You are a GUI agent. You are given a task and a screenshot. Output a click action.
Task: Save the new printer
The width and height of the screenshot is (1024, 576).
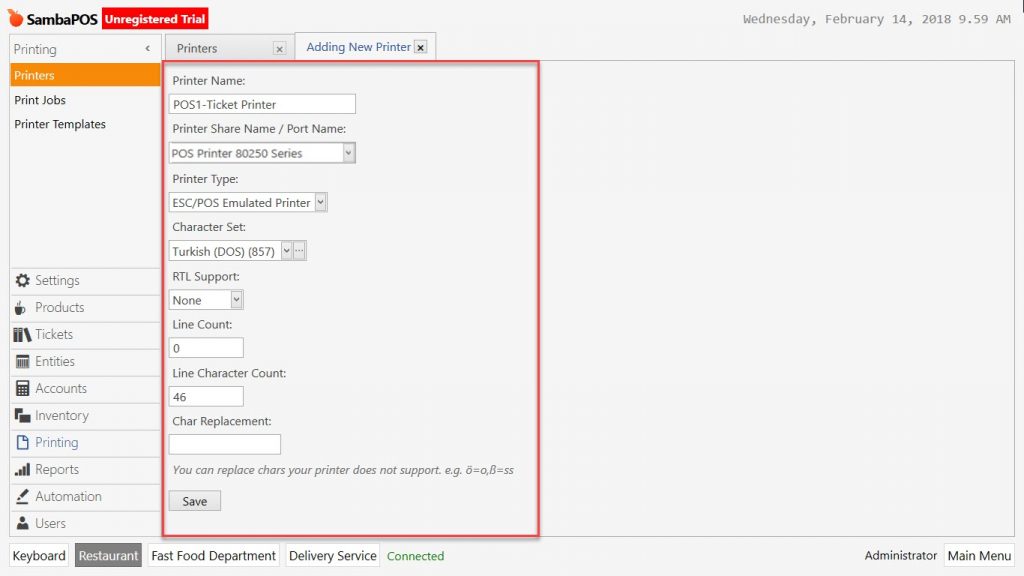coord(195,501)
